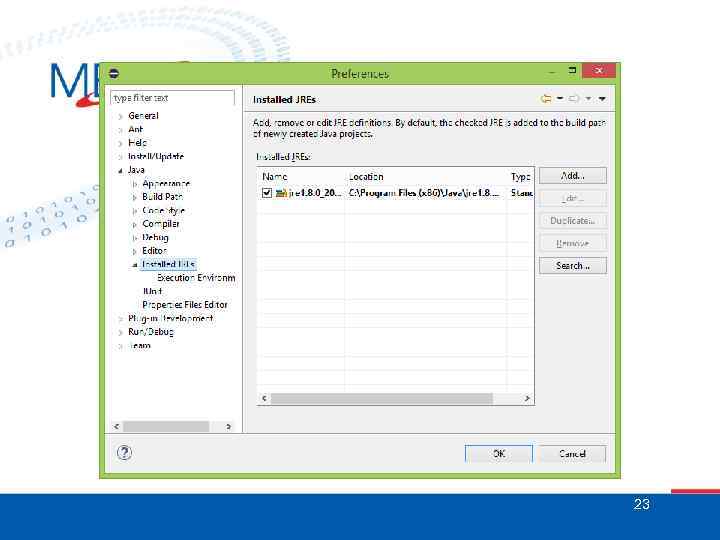Image resolution: width=720 pixels, height=540 pixels.
Task: Click the Edit... button
Action: pos(573,198)
